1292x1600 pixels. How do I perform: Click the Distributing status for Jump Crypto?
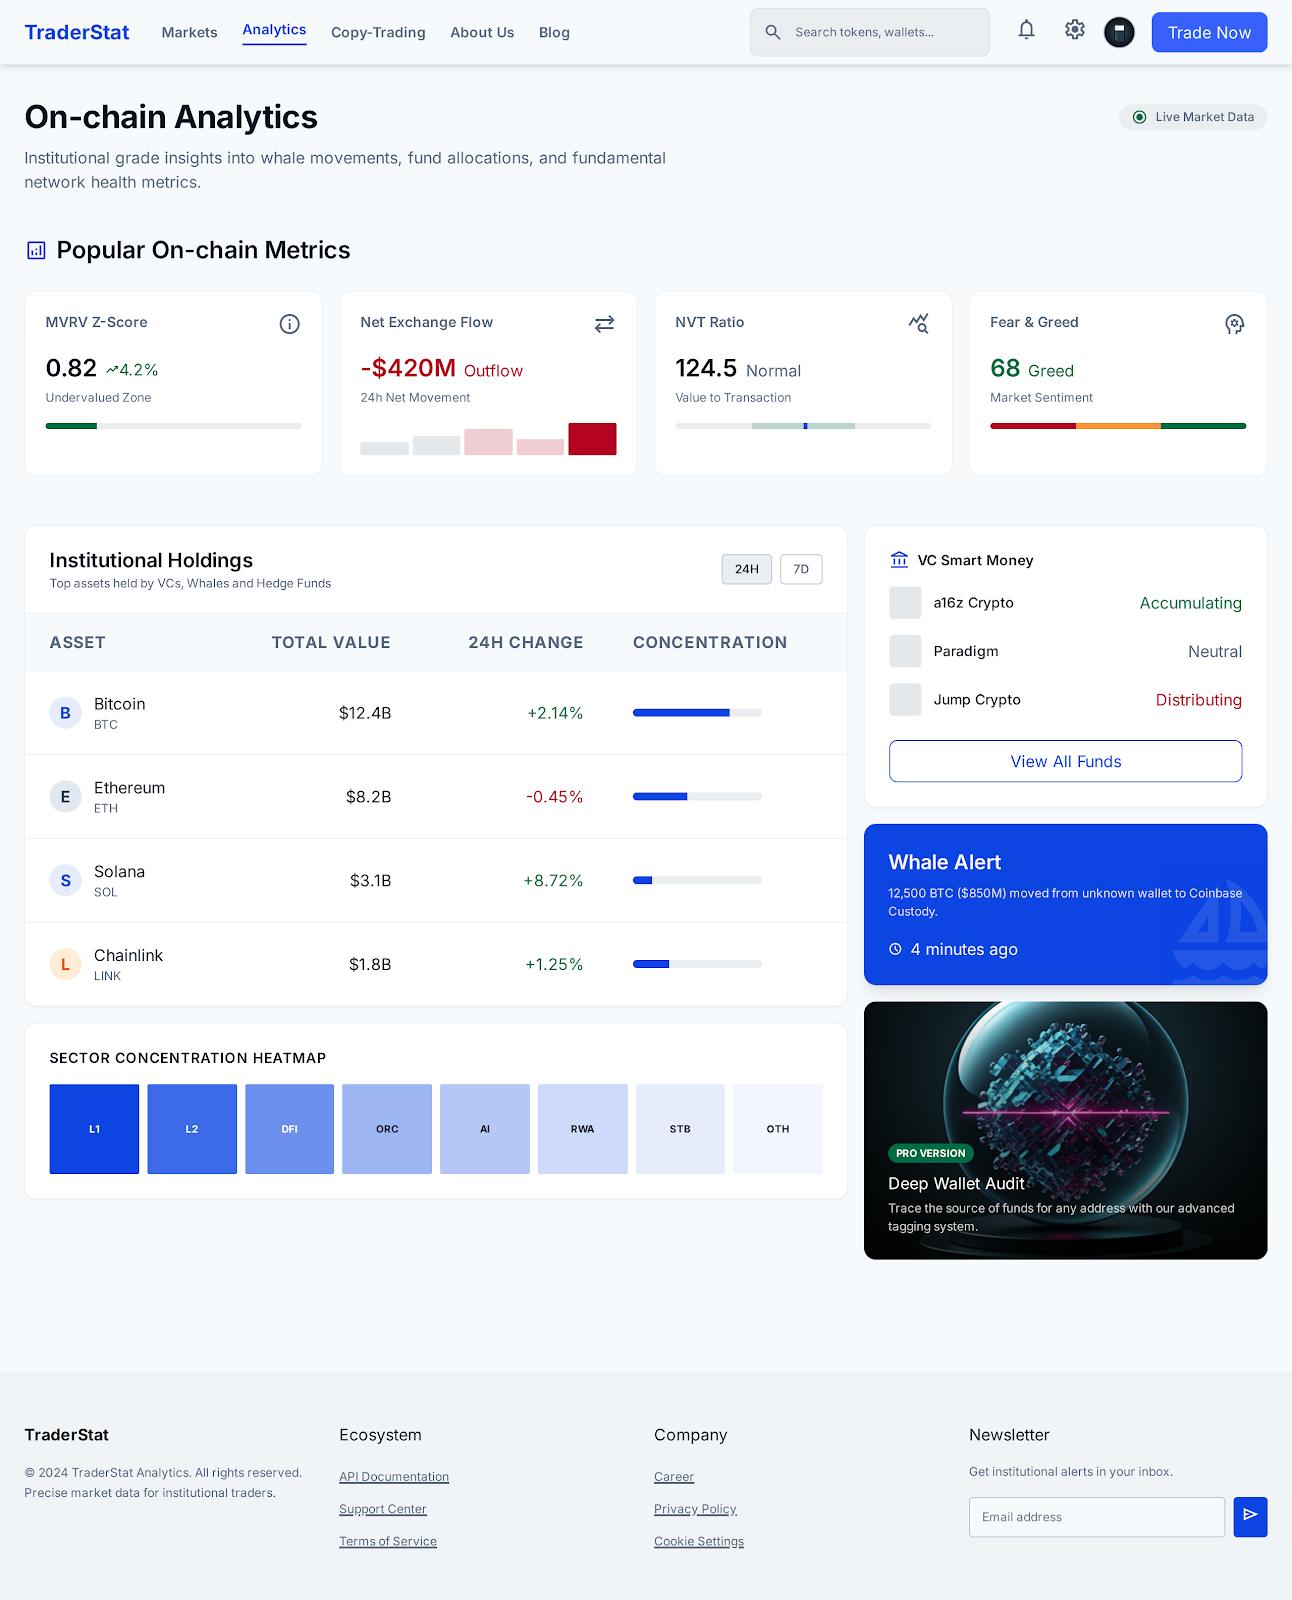pos(1199,700)
